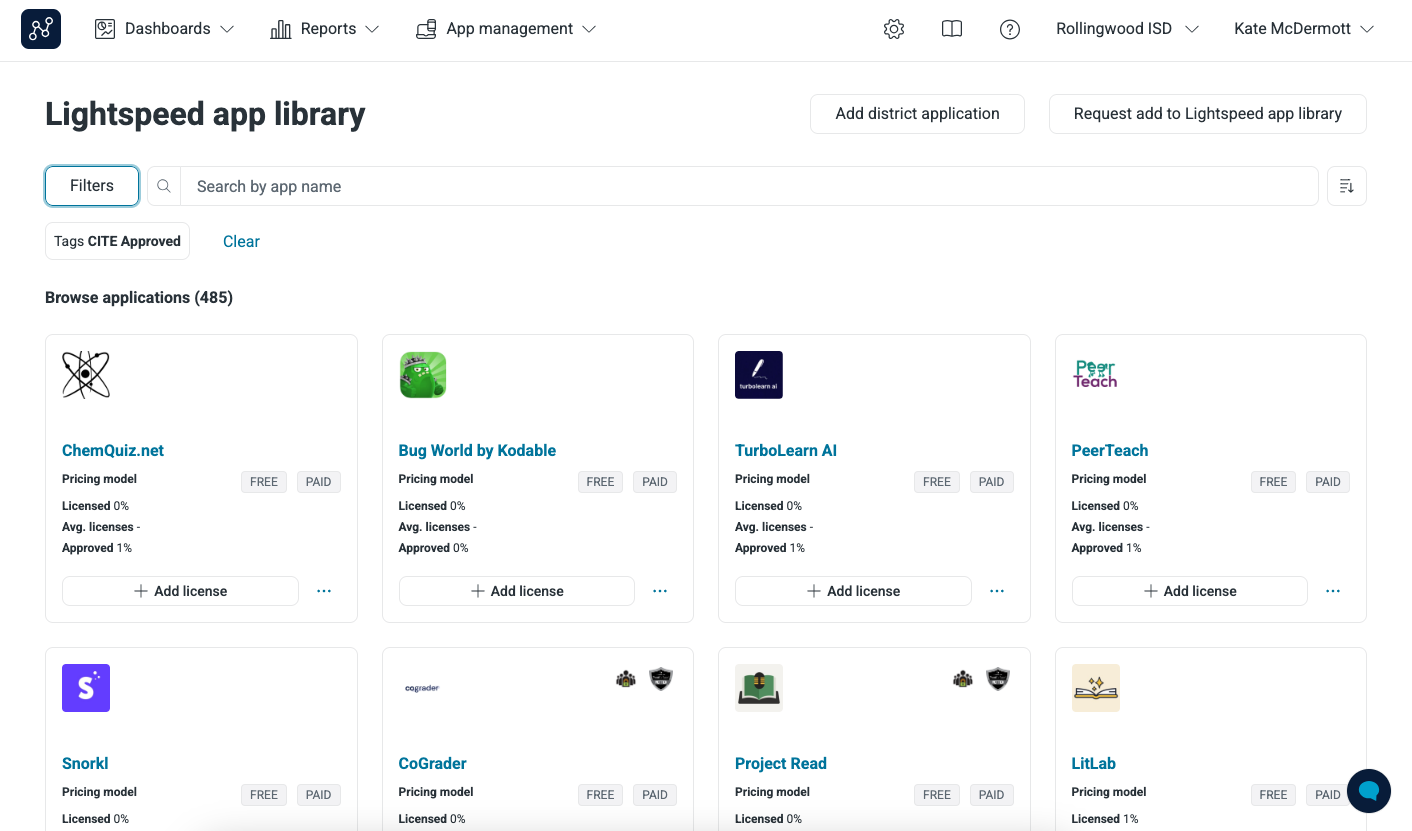
Task: Toggle FREE pricing on the PeerTeach card
Action: [1272, 481]
